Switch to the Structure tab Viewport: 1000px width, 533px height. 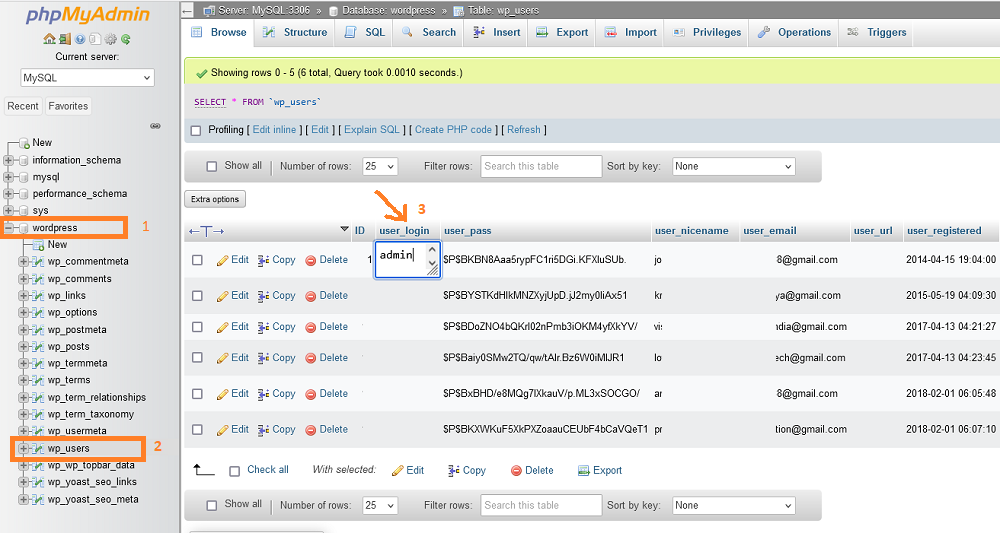coord(295,33)
